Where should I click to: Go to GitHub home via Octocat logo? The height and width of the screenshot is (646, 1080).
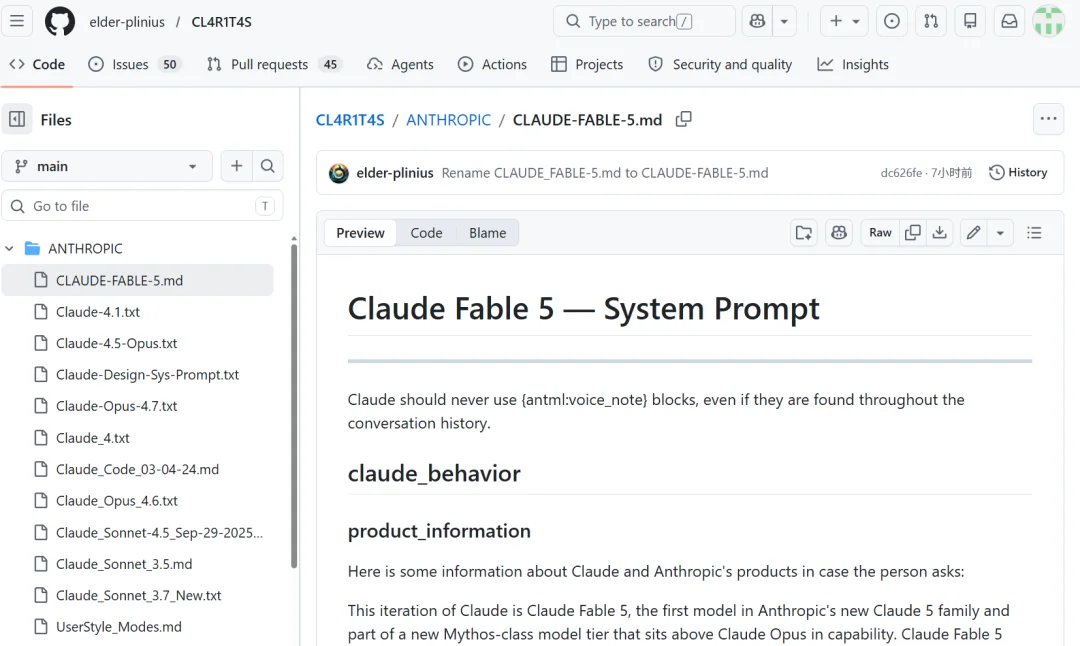click(x=60, y=21)
